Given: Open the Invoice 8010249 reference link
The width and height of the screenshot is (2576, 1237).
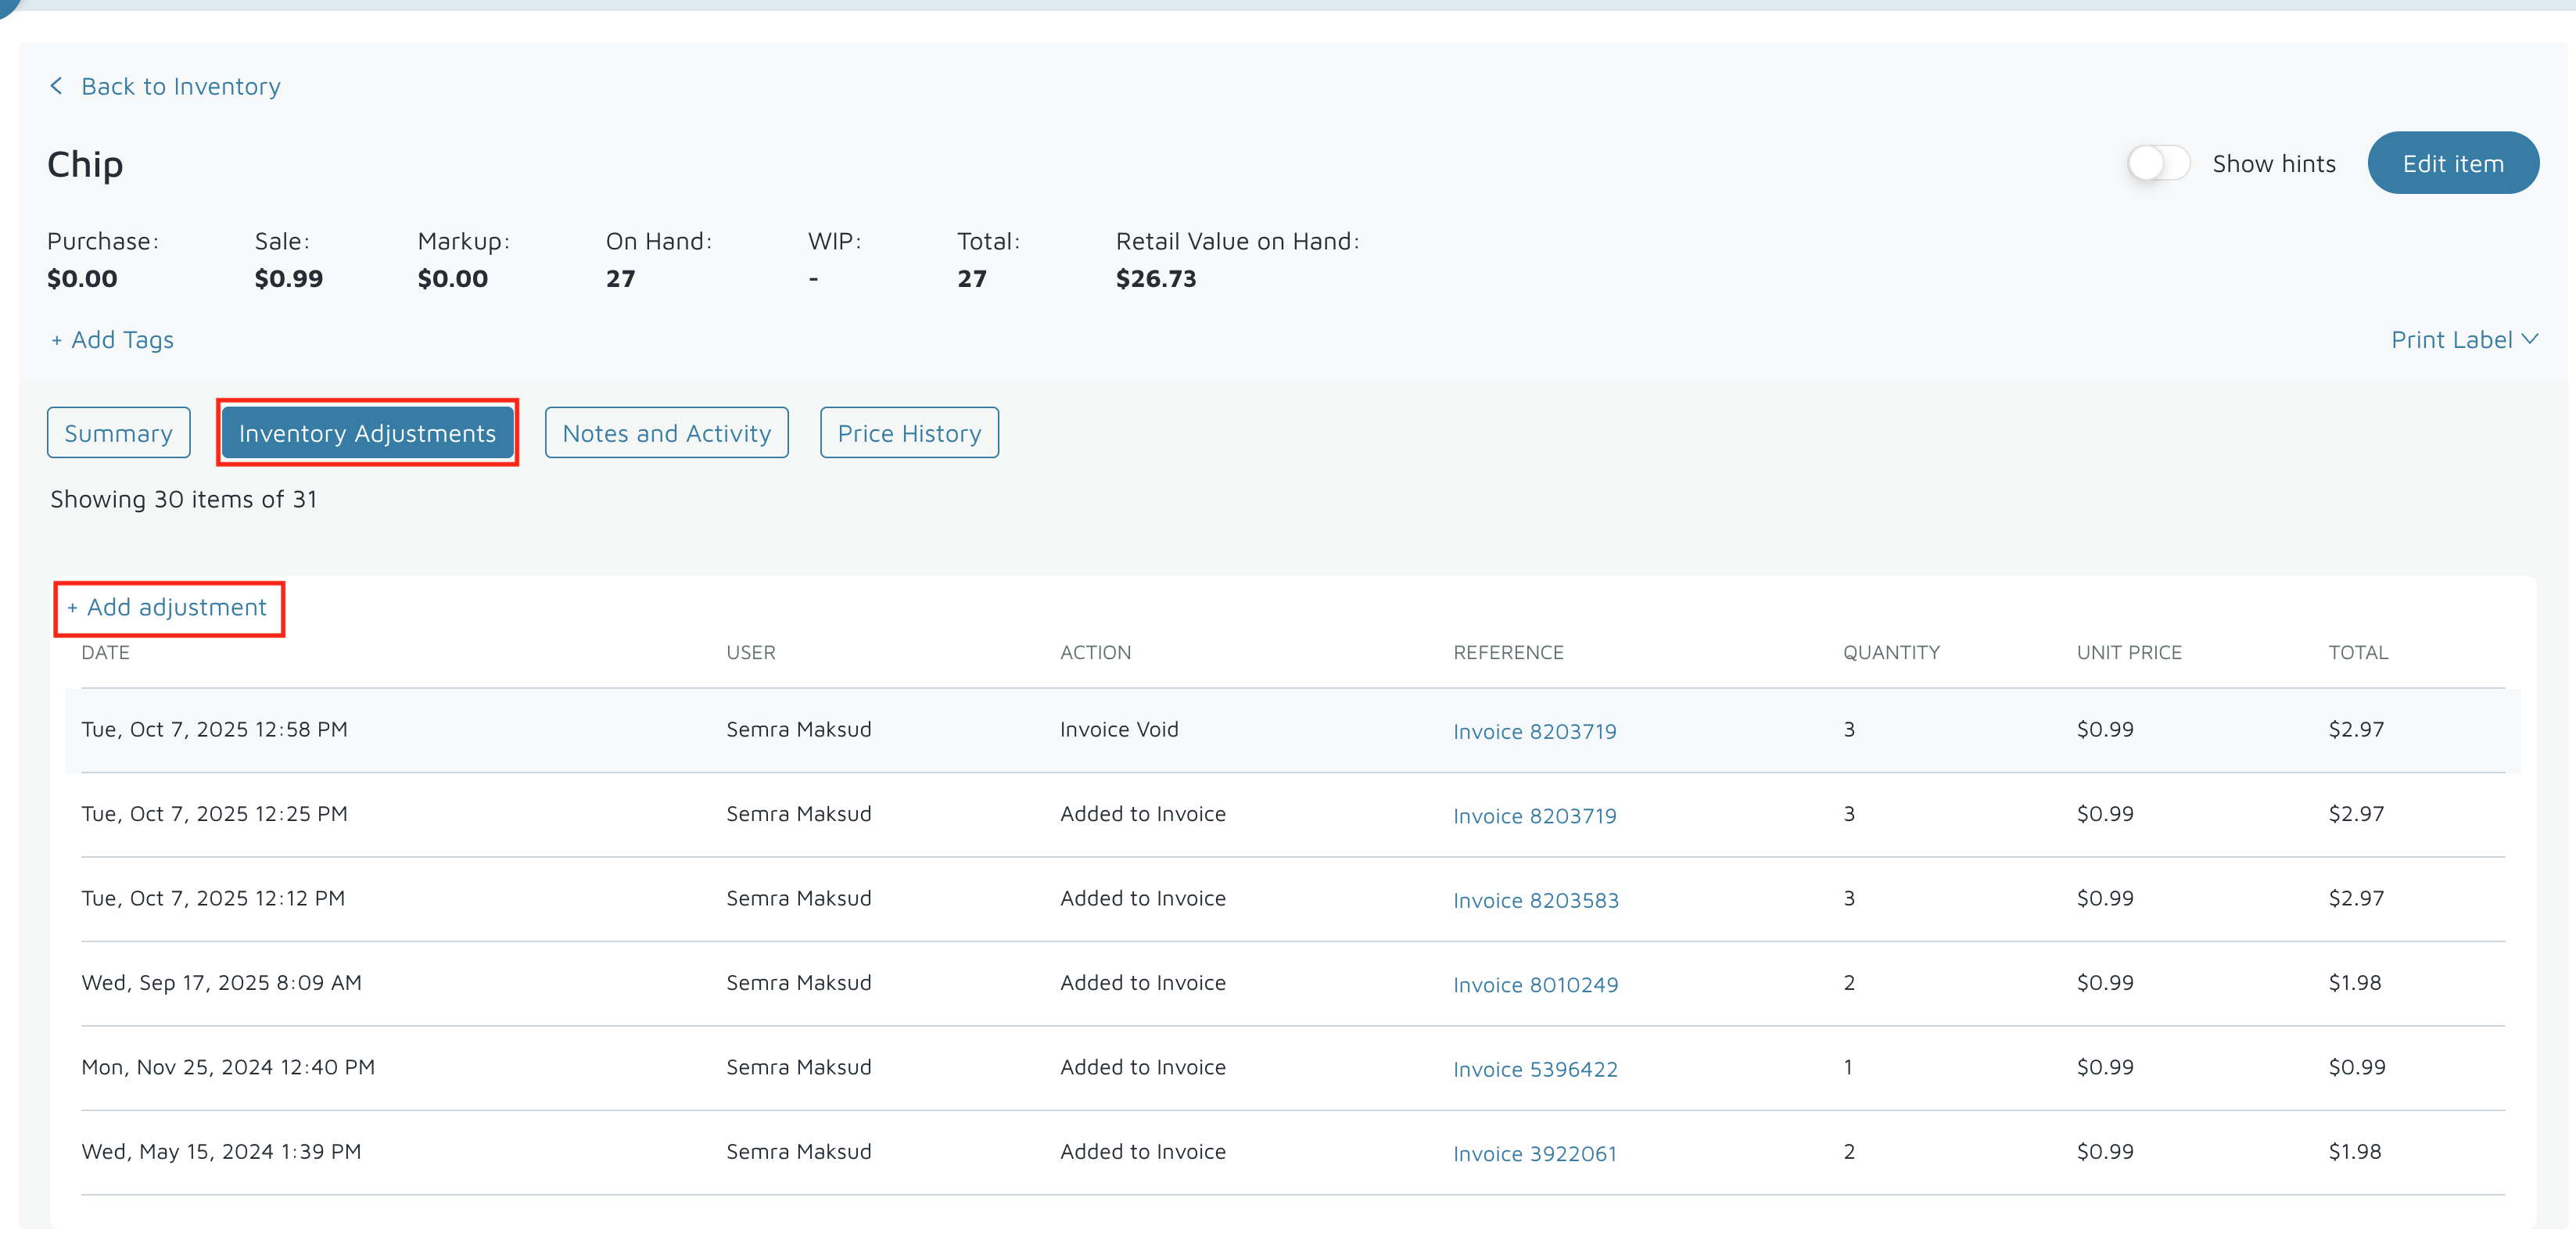Looking at the screenshot, I should pyautogui.click(x=1535, y=985).
